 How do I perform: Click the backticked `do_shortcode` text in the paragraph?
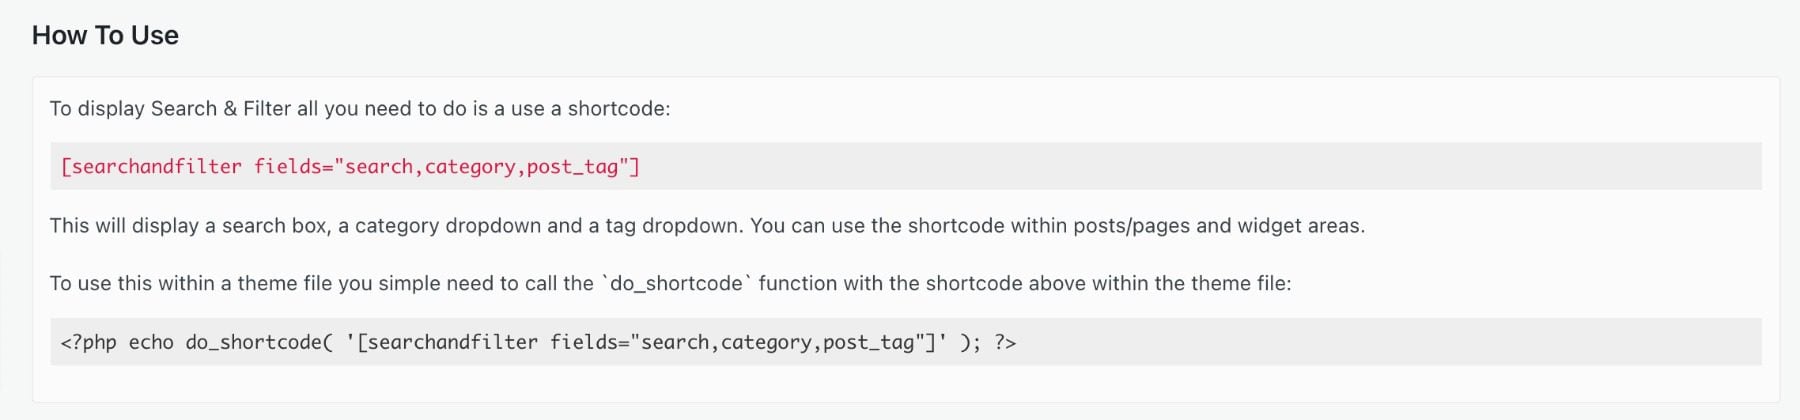(x=676, y=283)
